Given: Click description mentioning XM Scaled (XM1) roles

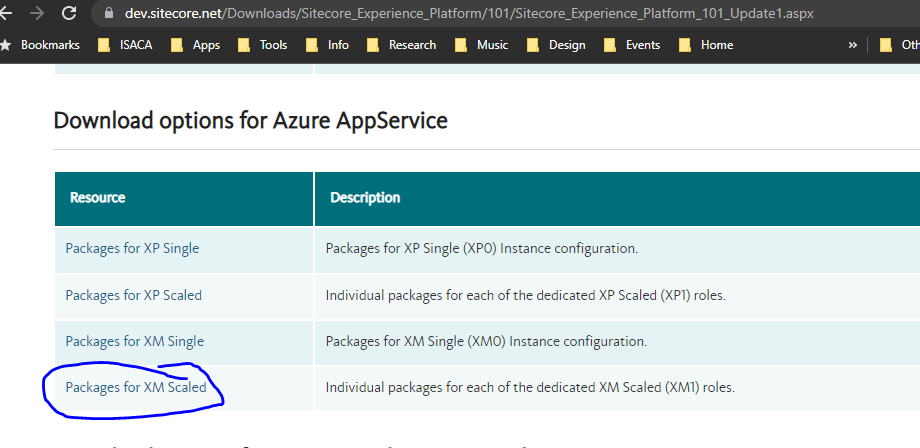Looking at the screenshot, I should click(530, 387).
